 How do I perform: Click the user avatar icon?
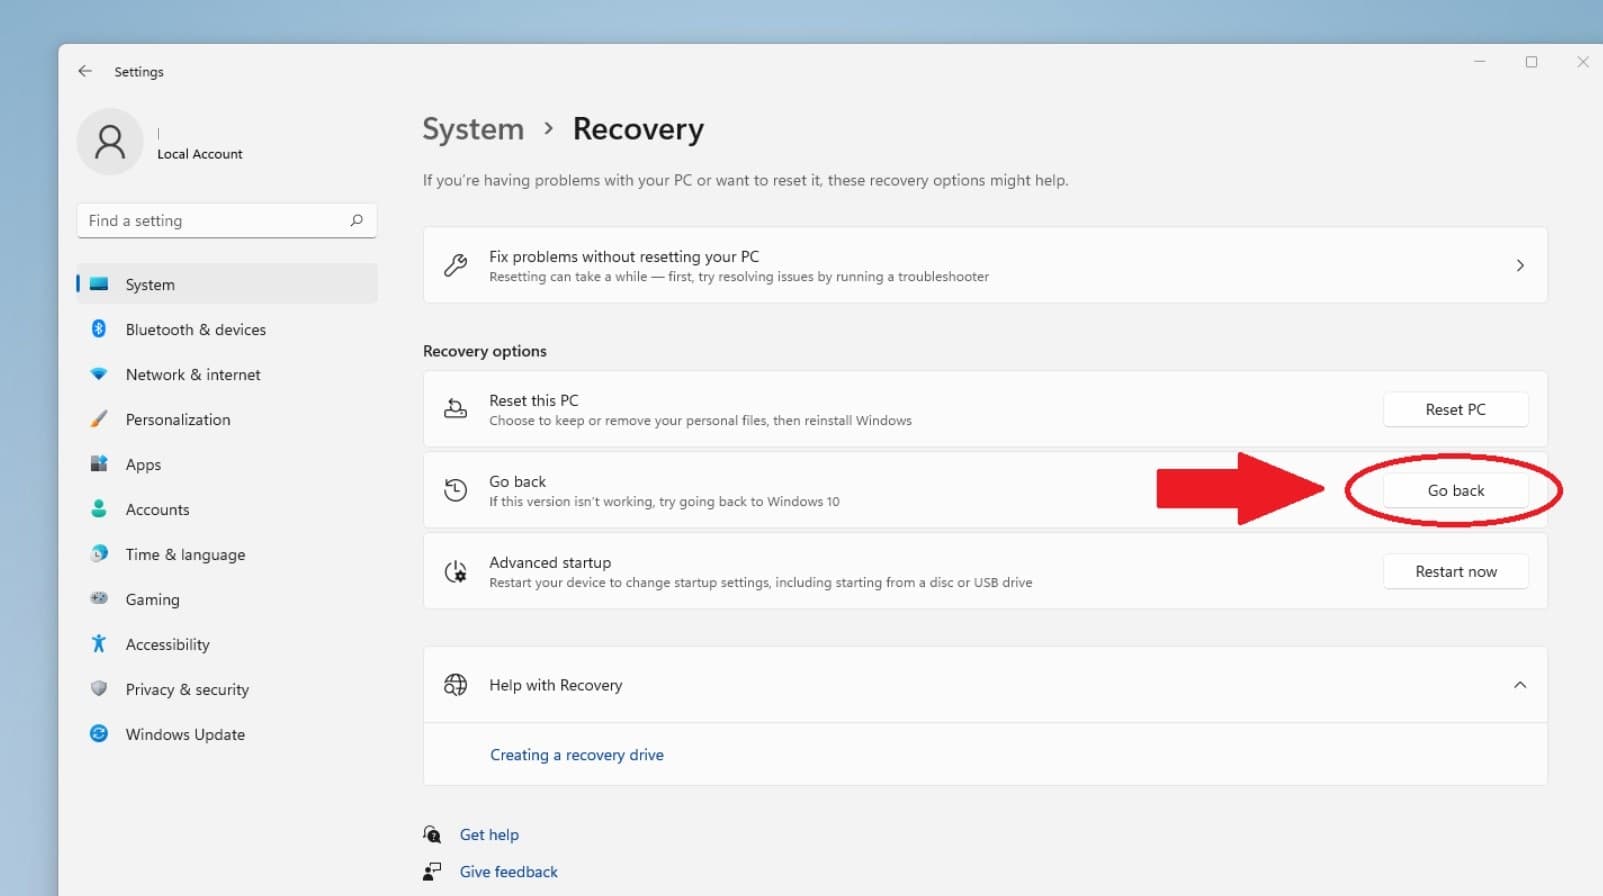(x=110, y=142)
